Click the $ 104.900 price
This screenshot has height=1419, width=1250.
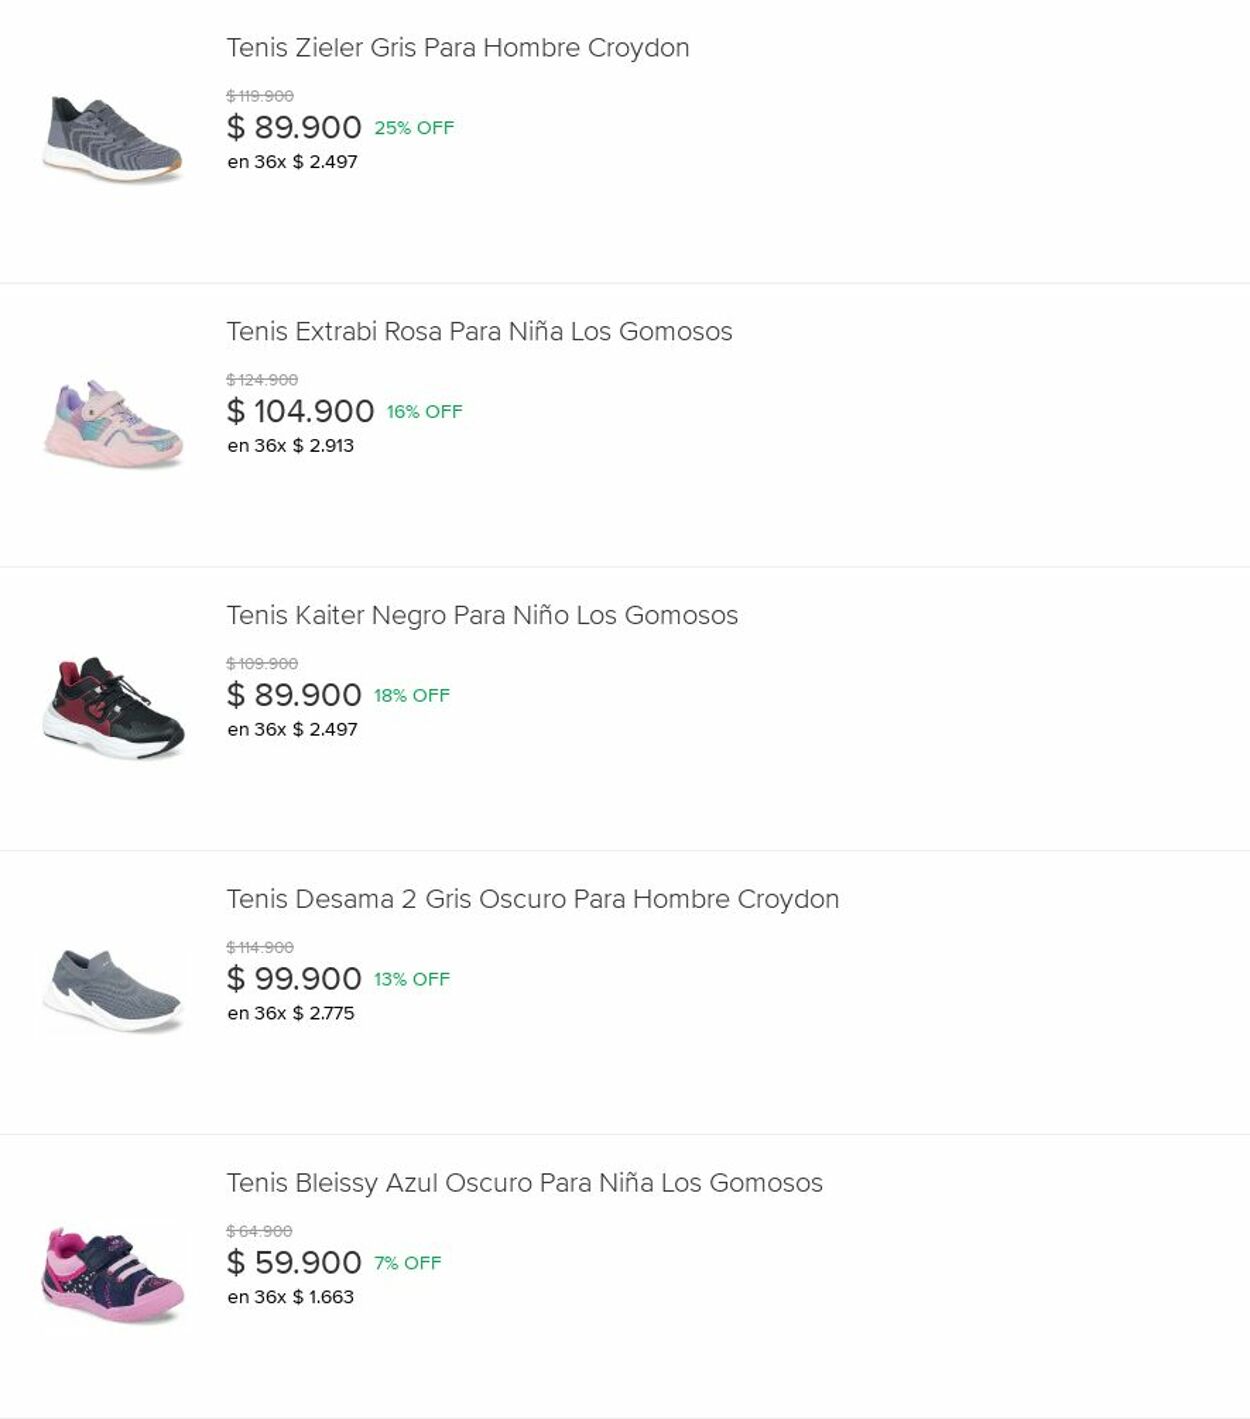300,411
